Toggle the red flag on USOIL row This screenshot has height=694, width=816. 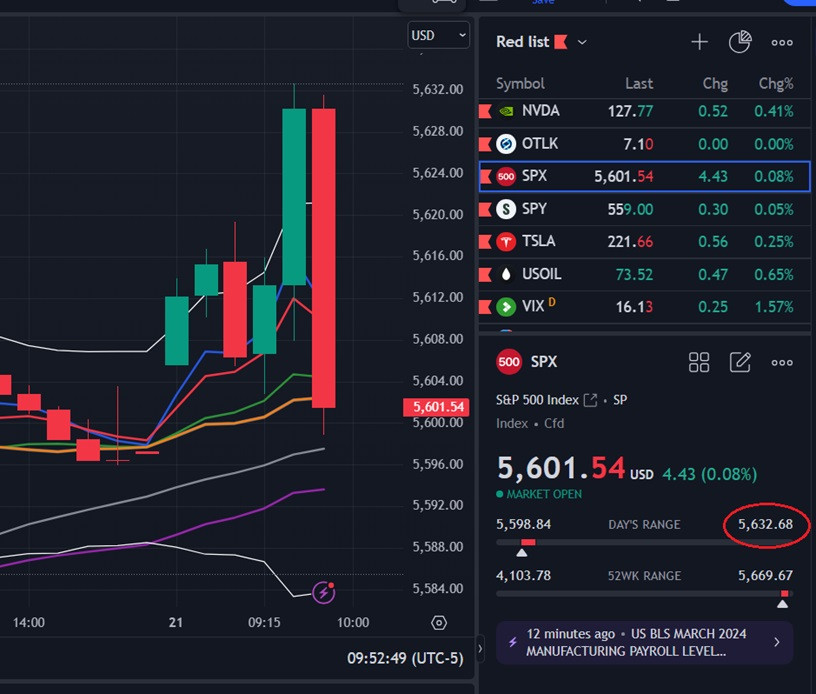point(485,275)
